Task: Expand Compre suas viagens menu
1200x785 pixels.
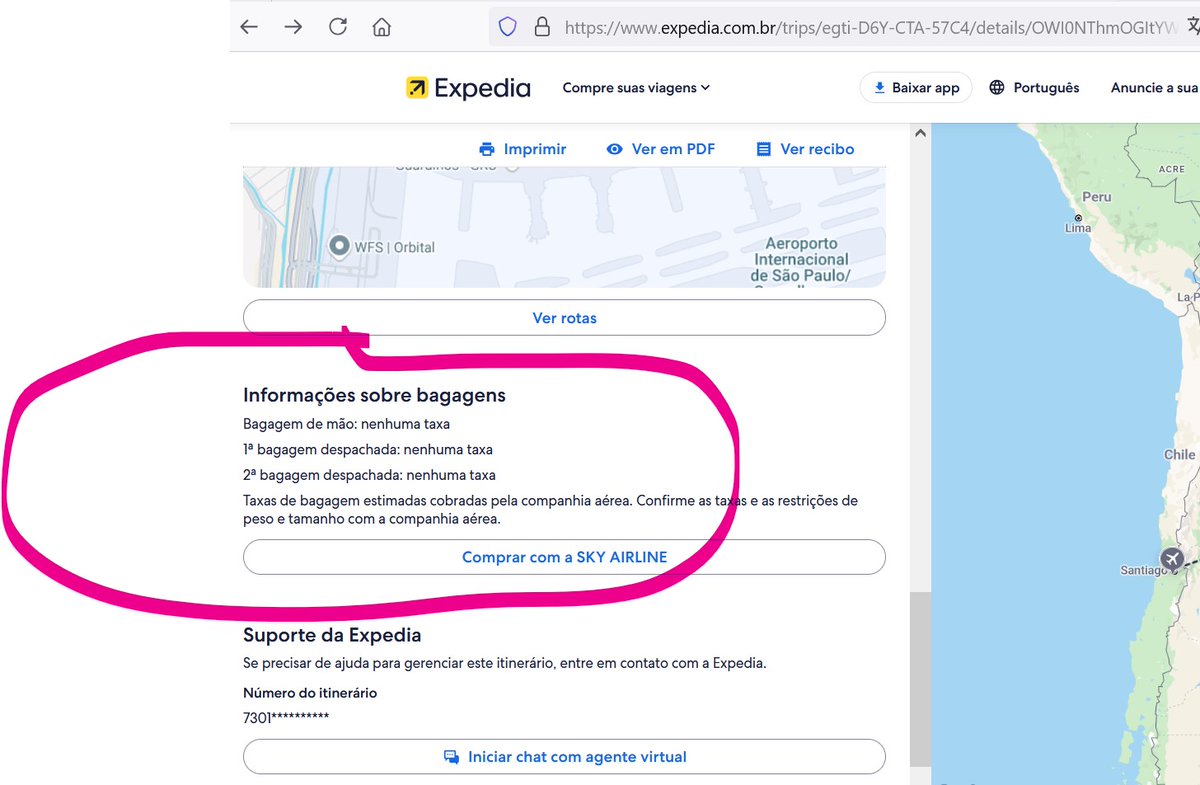Action: point(636,88)
